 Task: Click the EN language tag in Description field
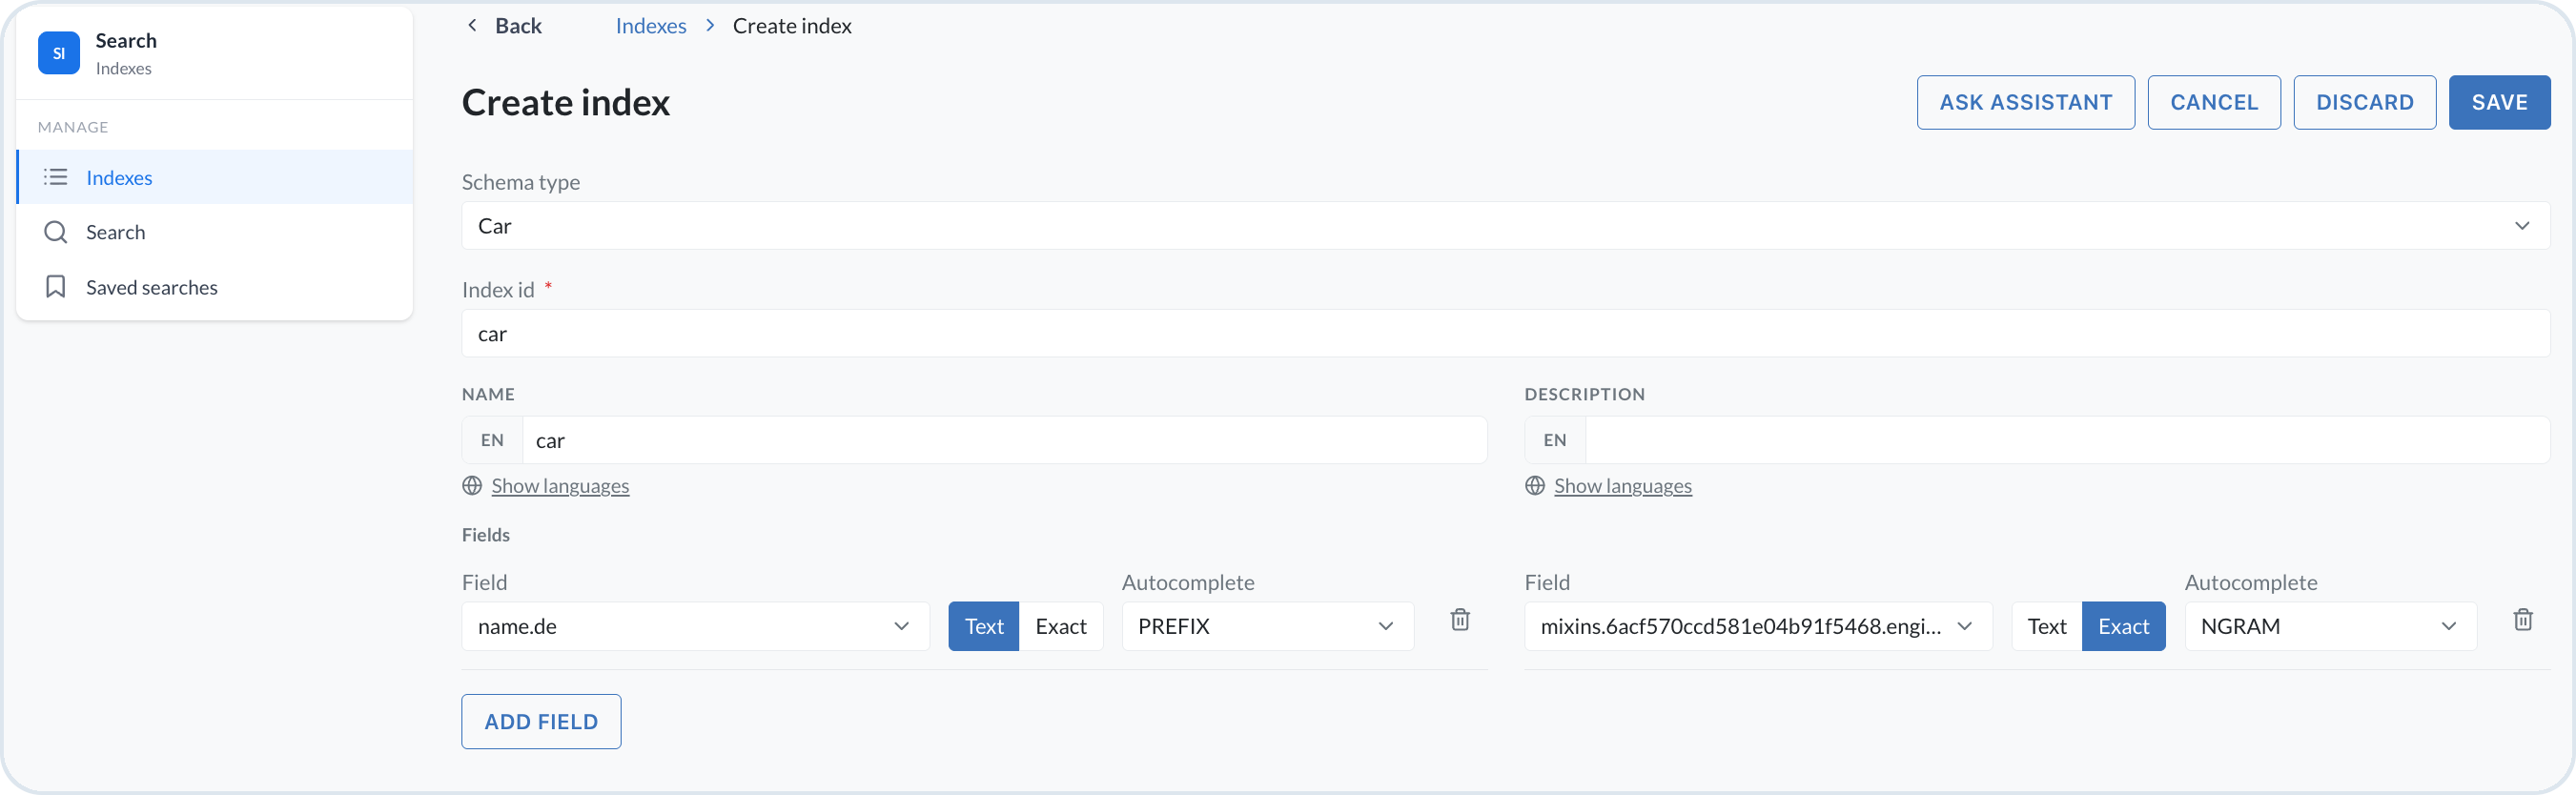1555,440
